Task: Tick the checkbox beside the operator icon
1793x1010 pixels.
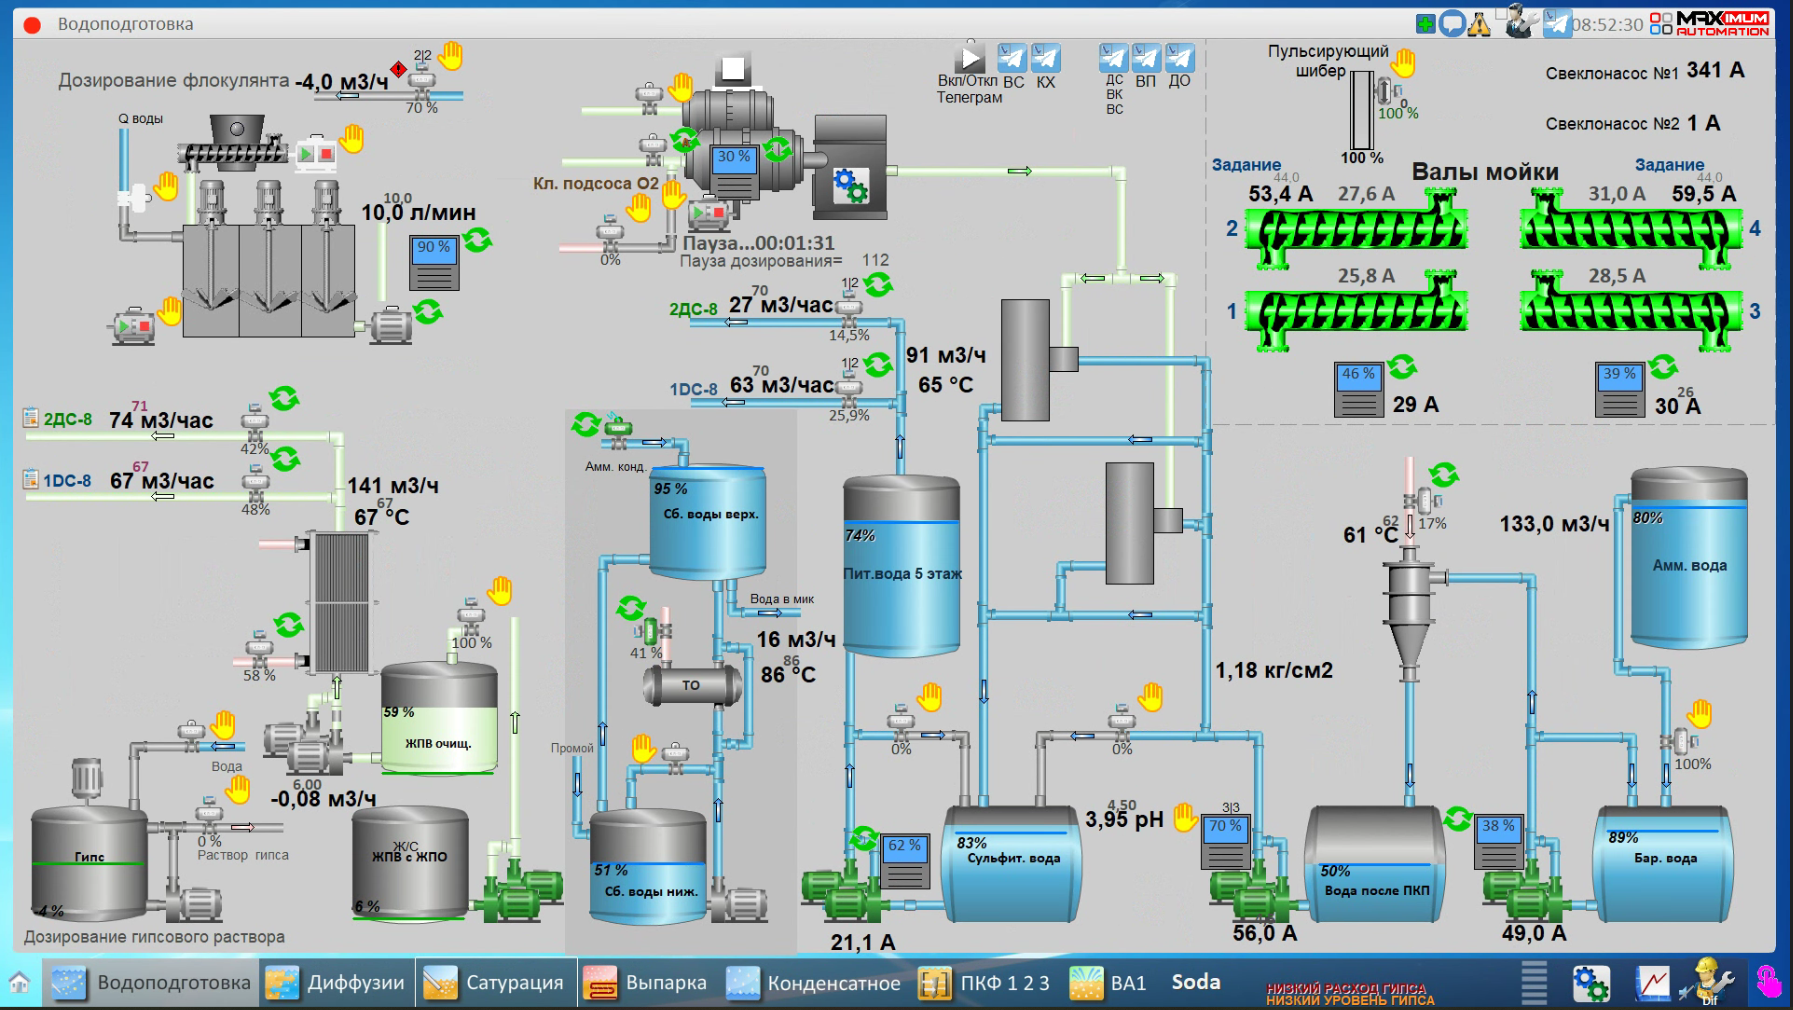Action: [1501, 14]
